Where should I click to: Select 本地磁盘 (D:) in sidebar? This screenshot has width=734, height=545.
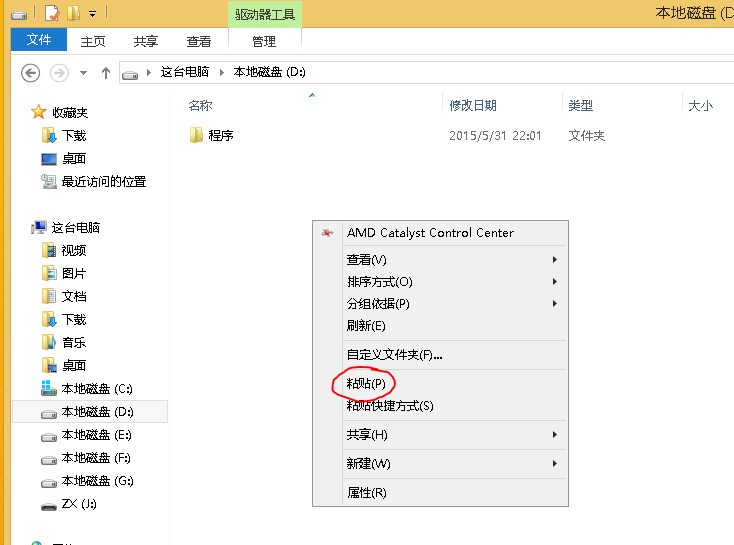[x=90, y=412]
